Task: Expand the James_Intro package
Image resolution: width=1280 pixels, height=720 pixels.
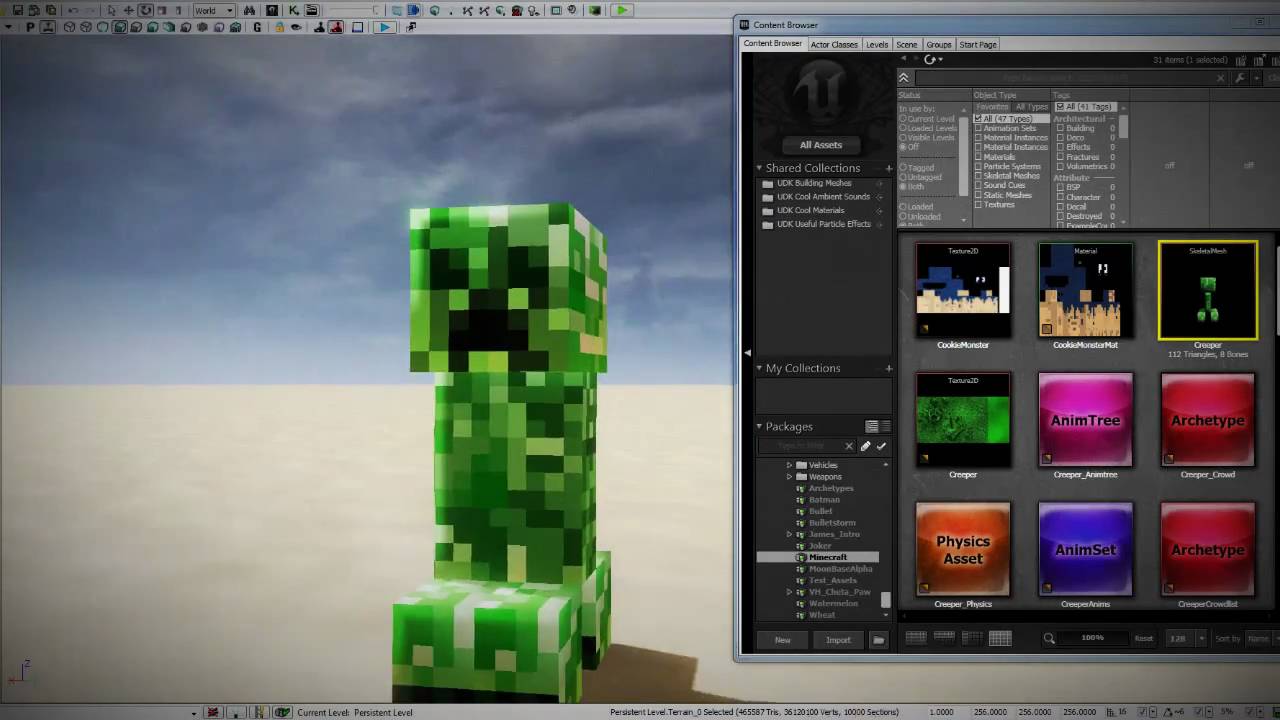Action: coord(789,534)
